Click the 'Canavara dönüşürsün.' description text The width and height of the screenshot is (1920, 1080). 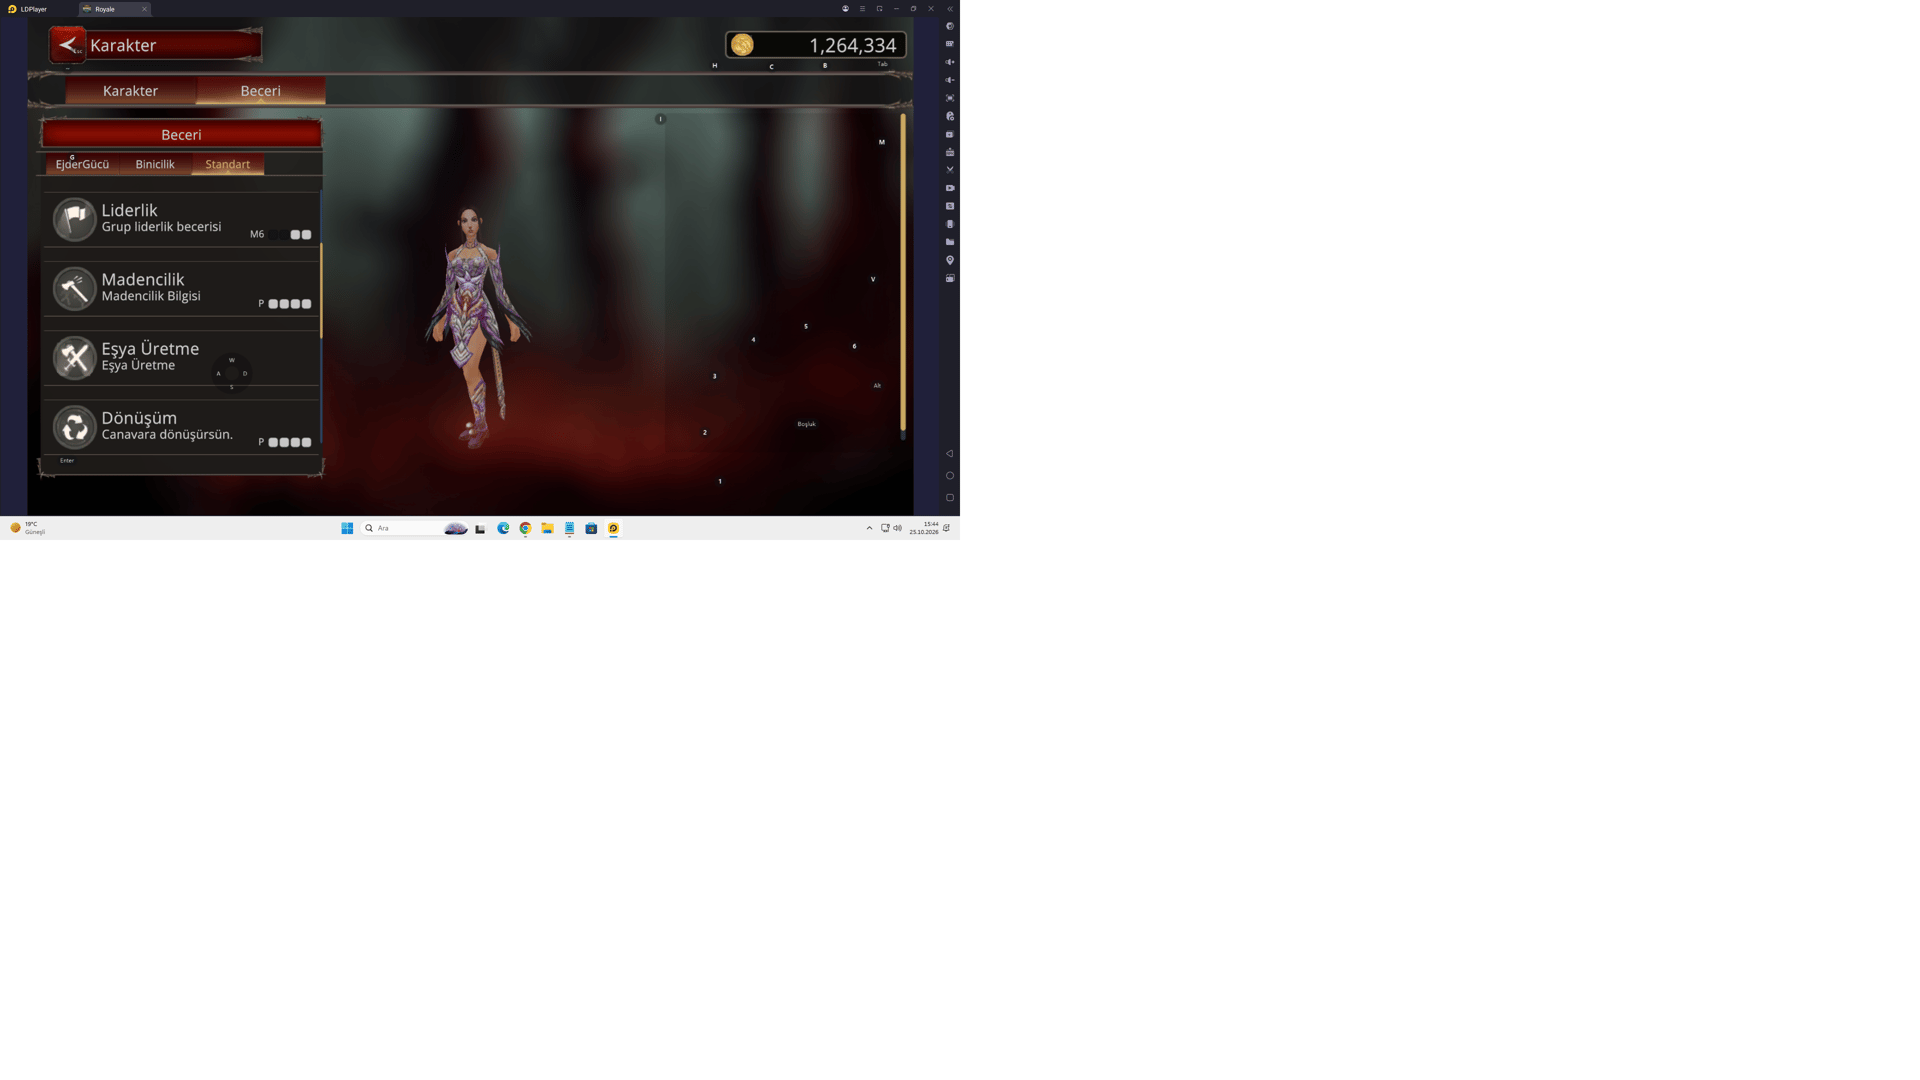pyautogui.click(x=167, y=435)
